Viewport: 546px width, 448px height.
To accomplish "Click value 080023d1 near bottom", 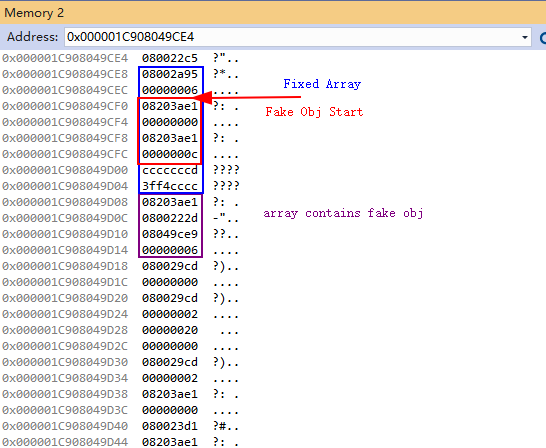I will pyautogui.click(x=170, y=426).
